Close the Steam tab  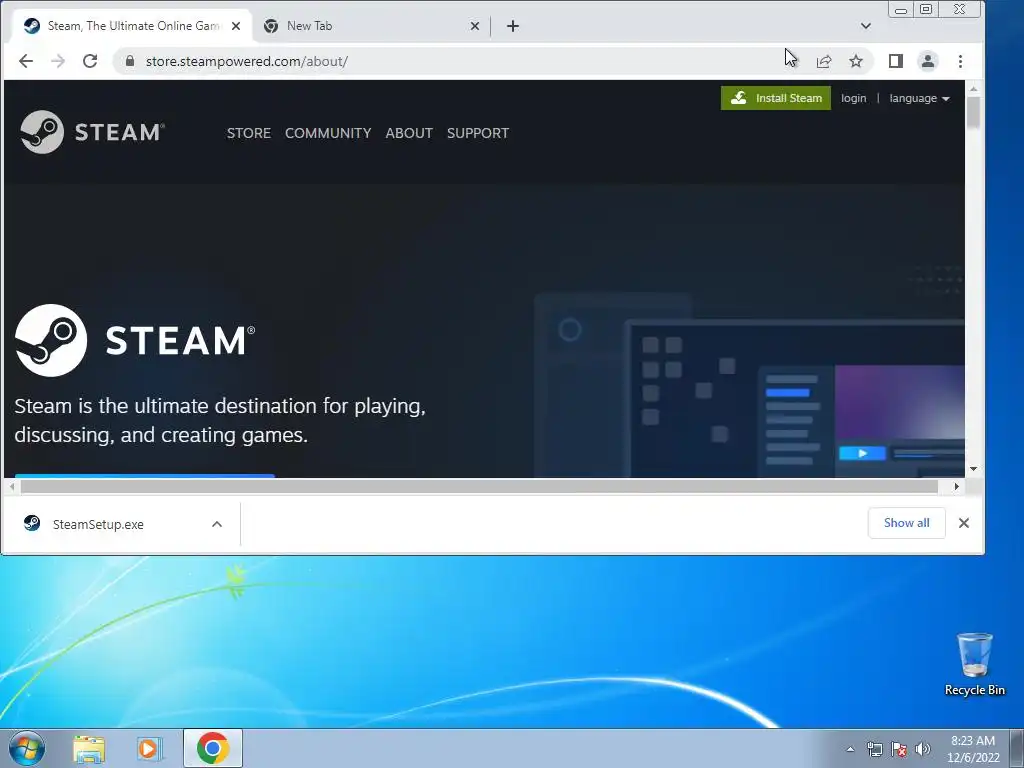tap(236, 26)
